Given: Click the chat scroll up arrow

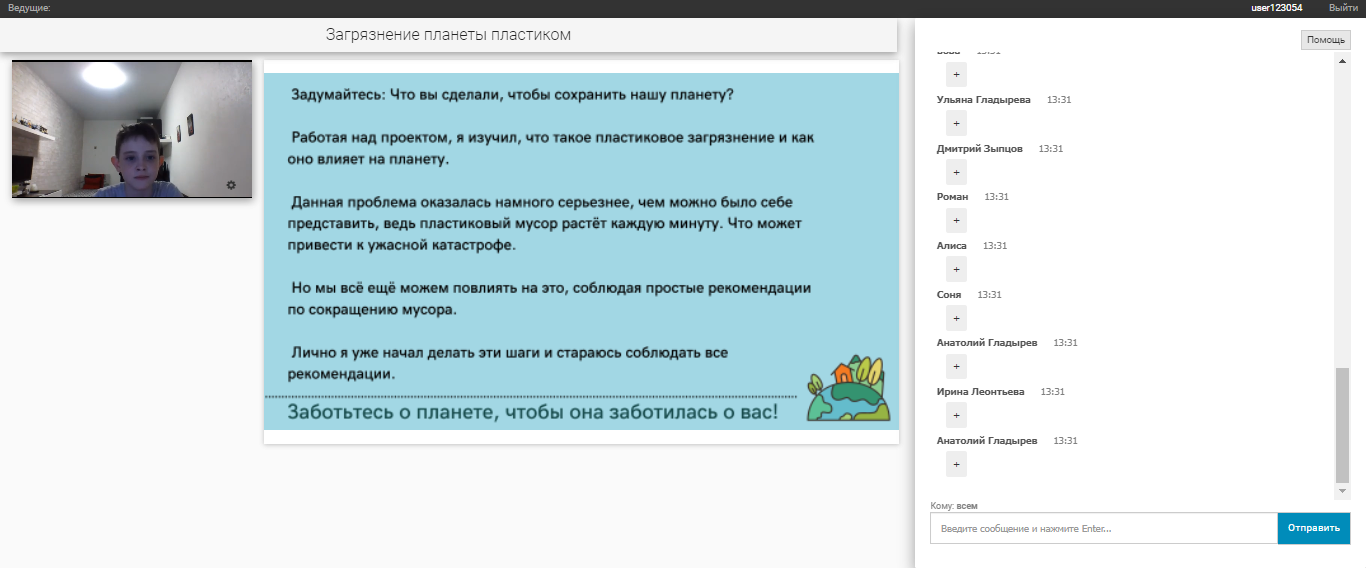Looking at the screenshot, I should click(x=1342, y=63).
